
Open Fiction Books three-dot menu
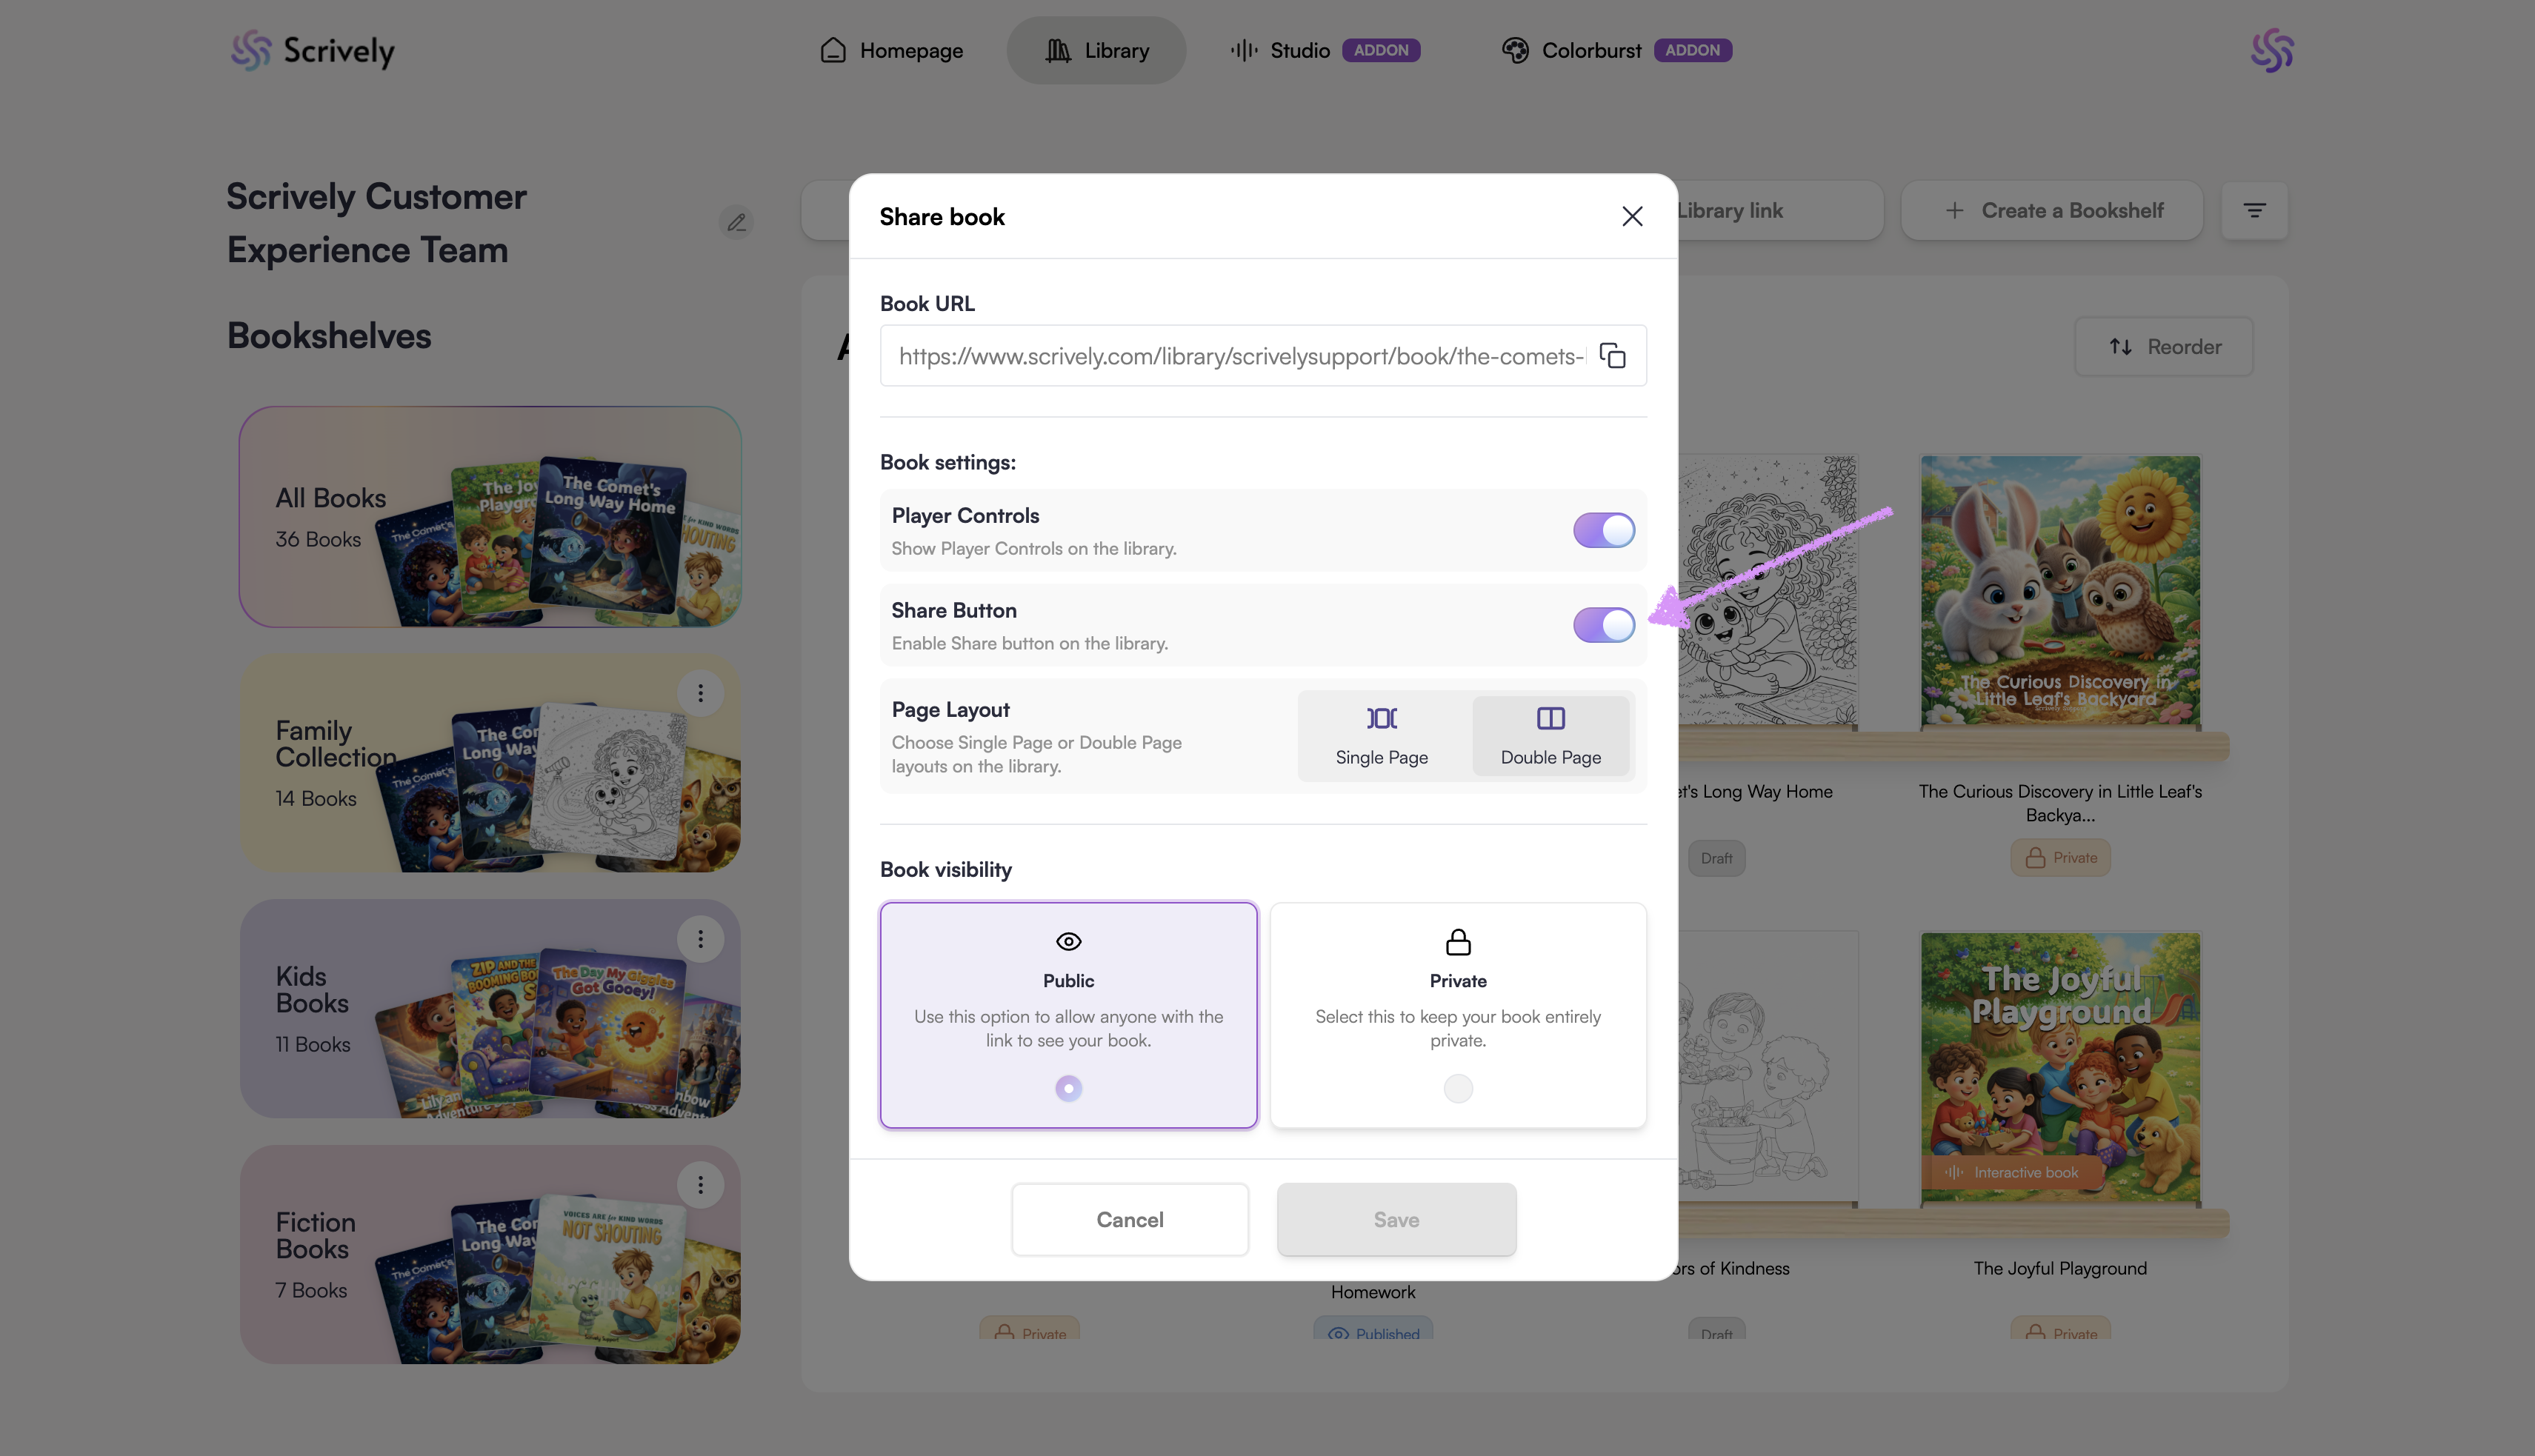(x=700, y=1185)
